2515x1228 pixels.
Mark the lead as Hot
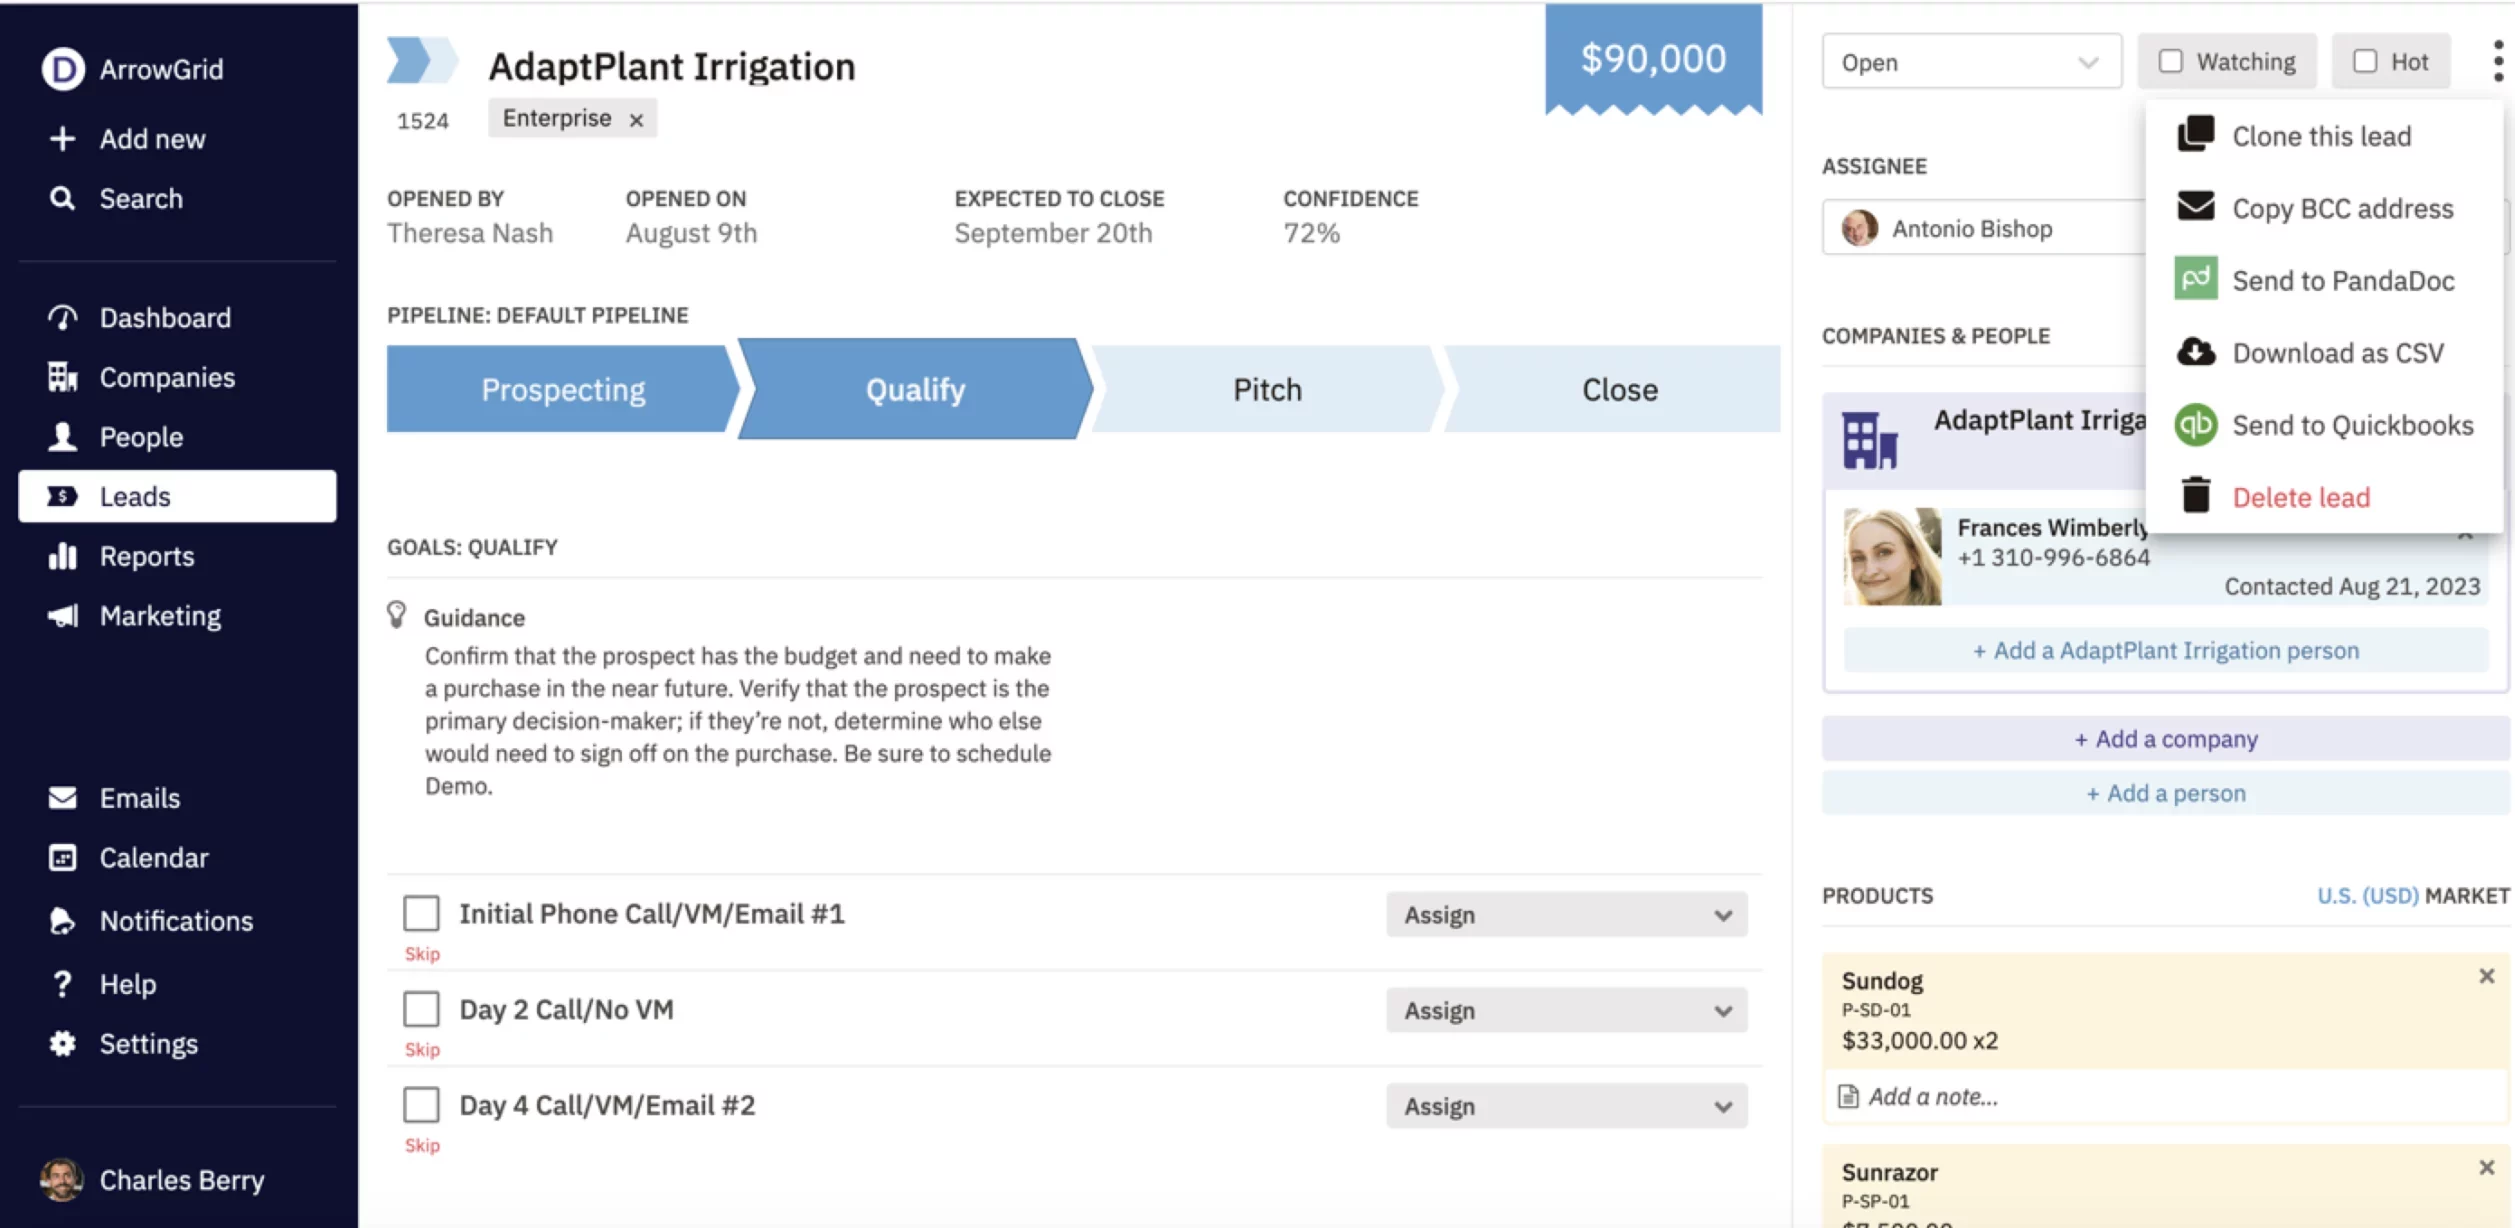(2365, 61)
